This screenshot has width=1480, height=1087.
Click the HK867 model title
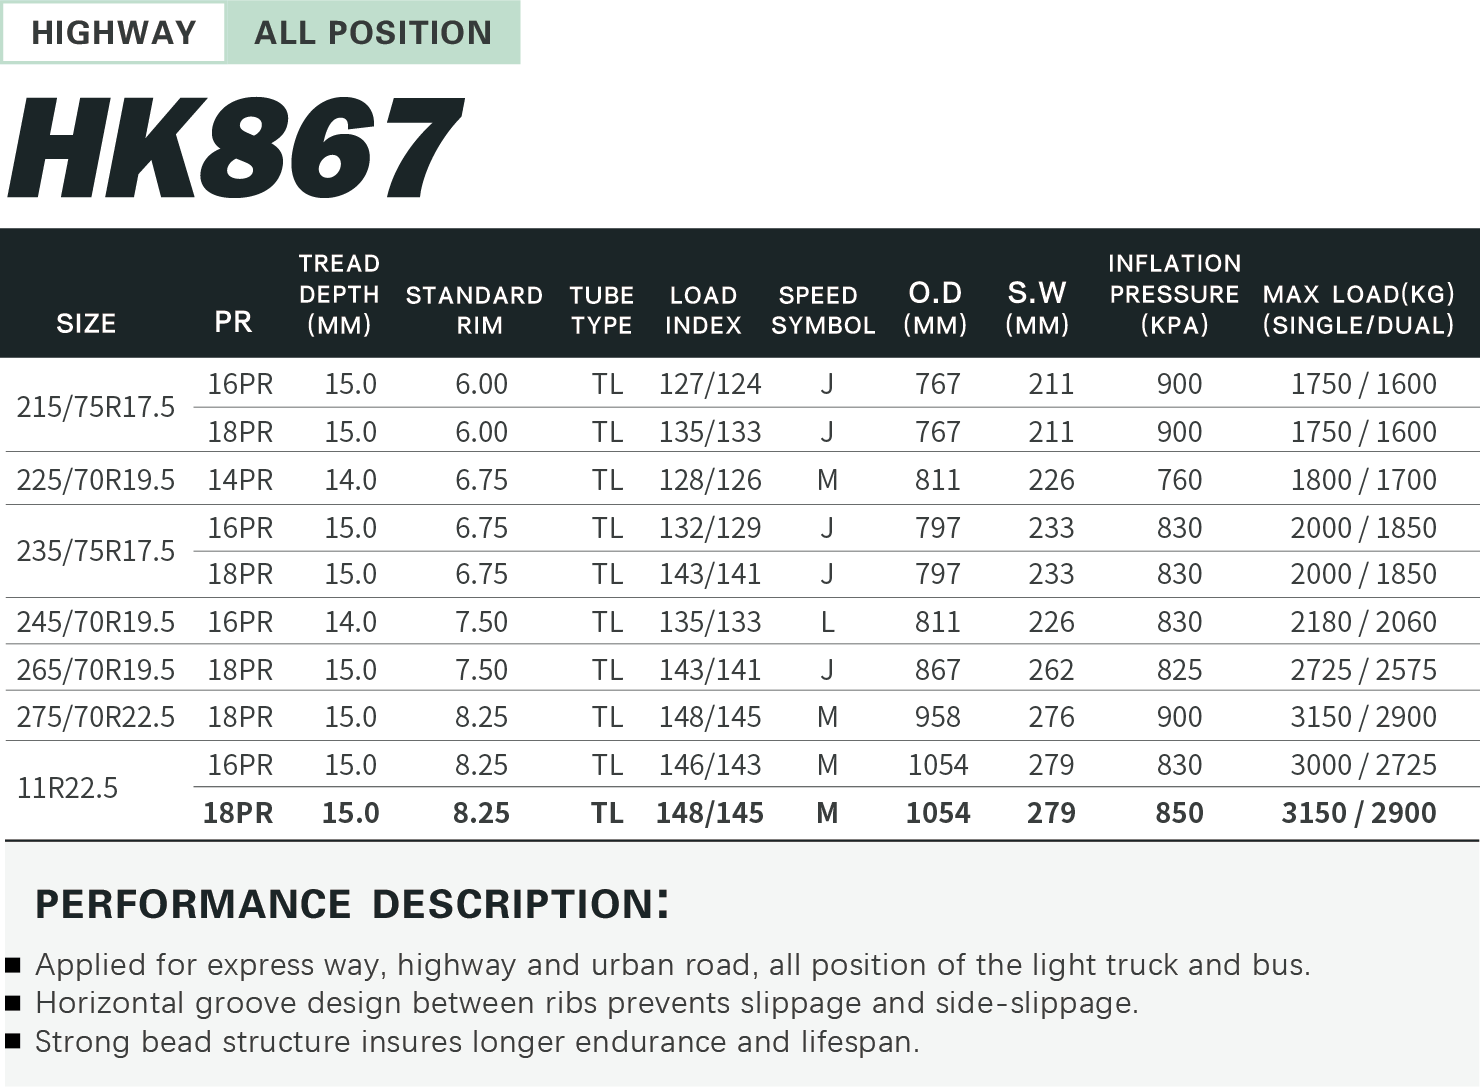click(236, 148)
